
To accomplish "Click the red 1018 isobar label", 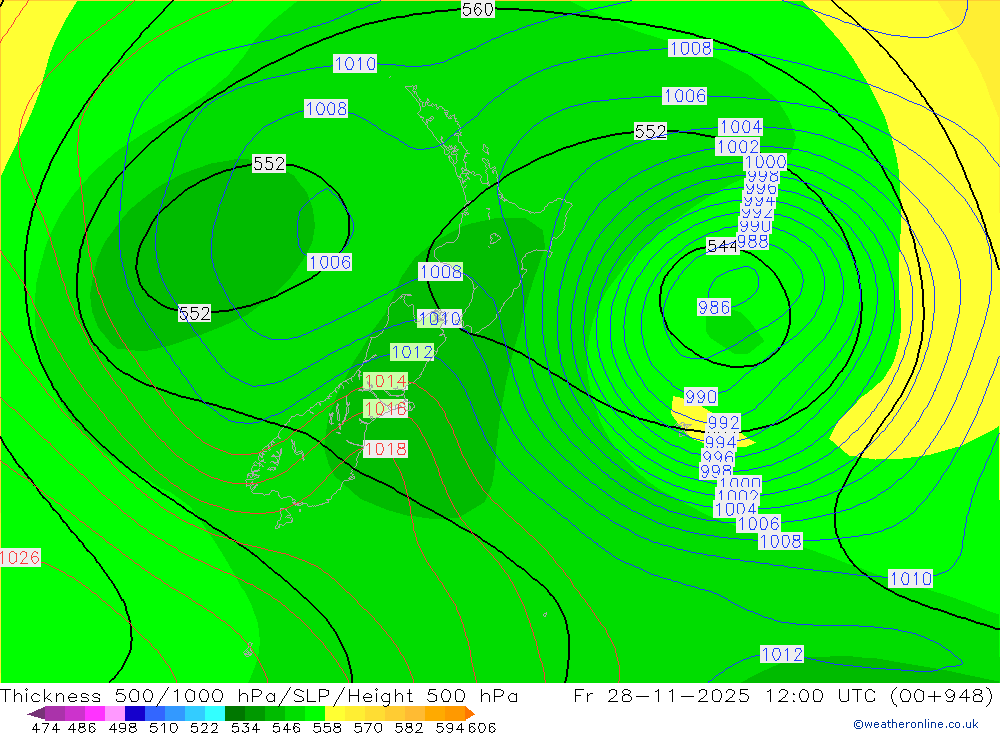I will [x=385, y=449].
